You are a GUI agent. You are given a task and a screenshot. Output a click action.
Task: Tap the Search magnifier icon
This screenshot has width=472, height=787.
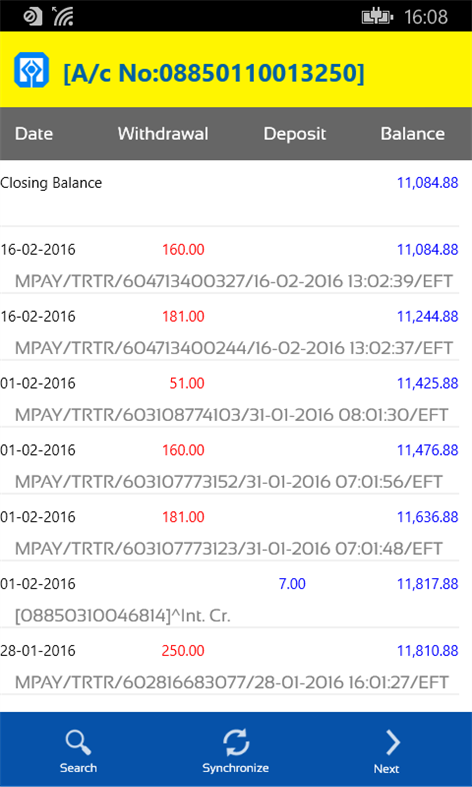[78, 742]
